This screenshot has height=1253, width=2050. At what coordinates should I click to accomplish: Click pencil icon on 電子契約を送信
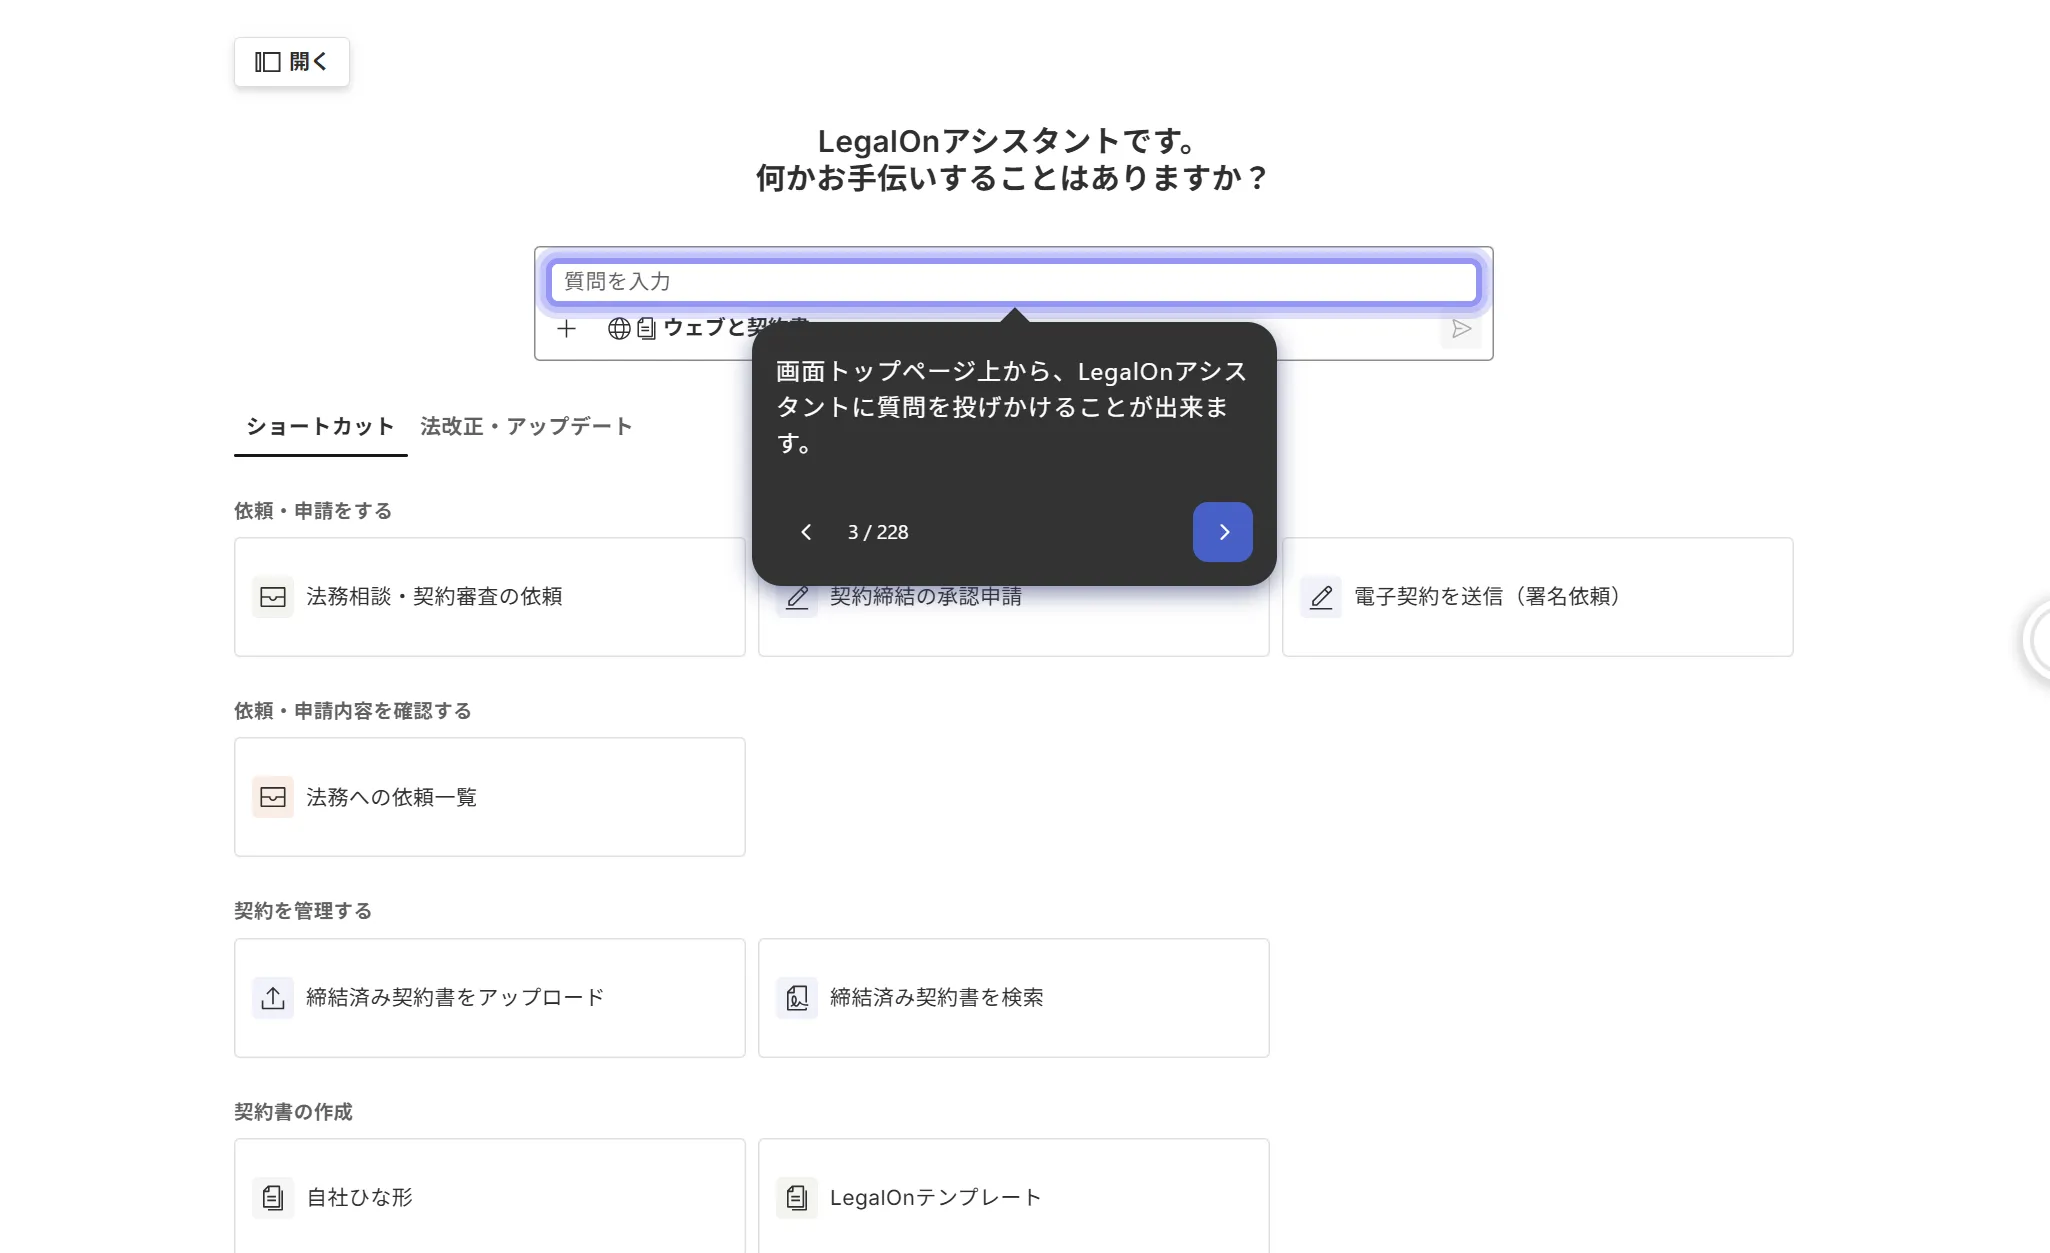pyautogui.click(x=1321, y=597)
